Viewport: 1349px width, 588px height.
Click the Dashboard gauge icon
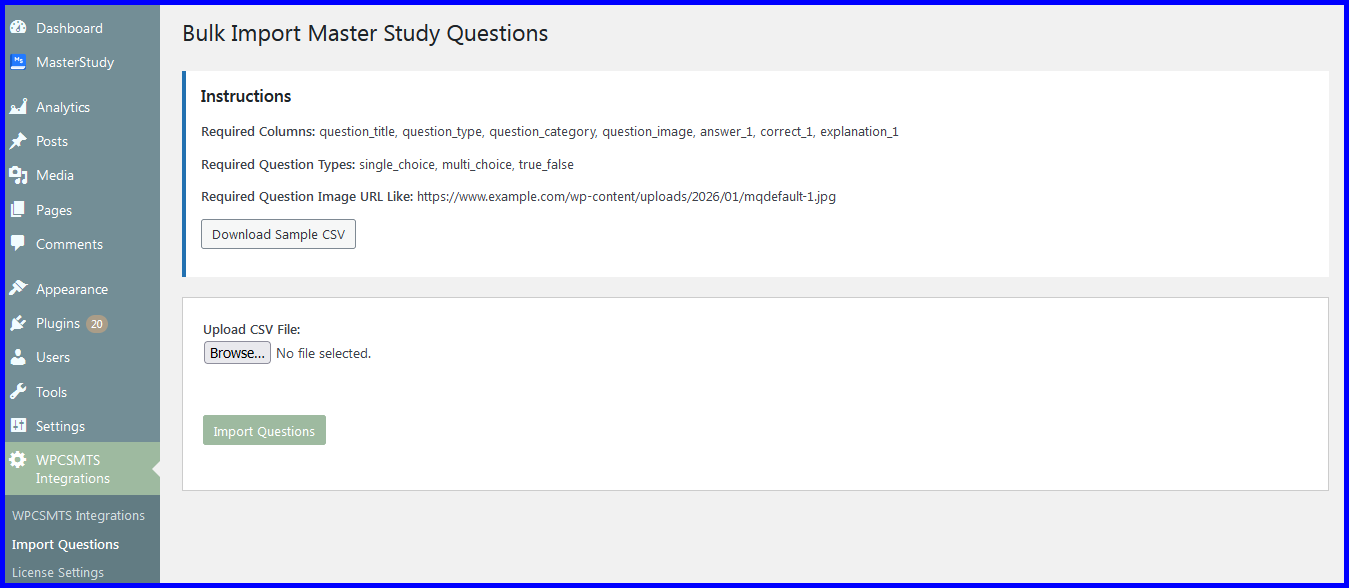click(x=18, y=28)
